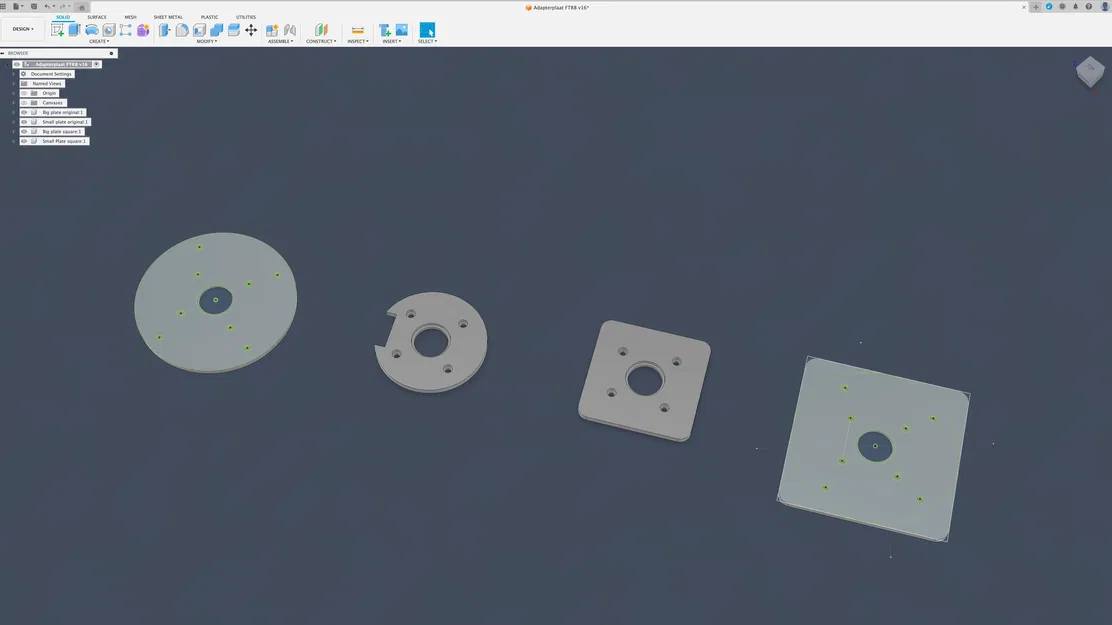Open the Extensions icon in title bar
This screenshot has height=625, width=1112.
pyautogui.click(x=1049, y=6)
